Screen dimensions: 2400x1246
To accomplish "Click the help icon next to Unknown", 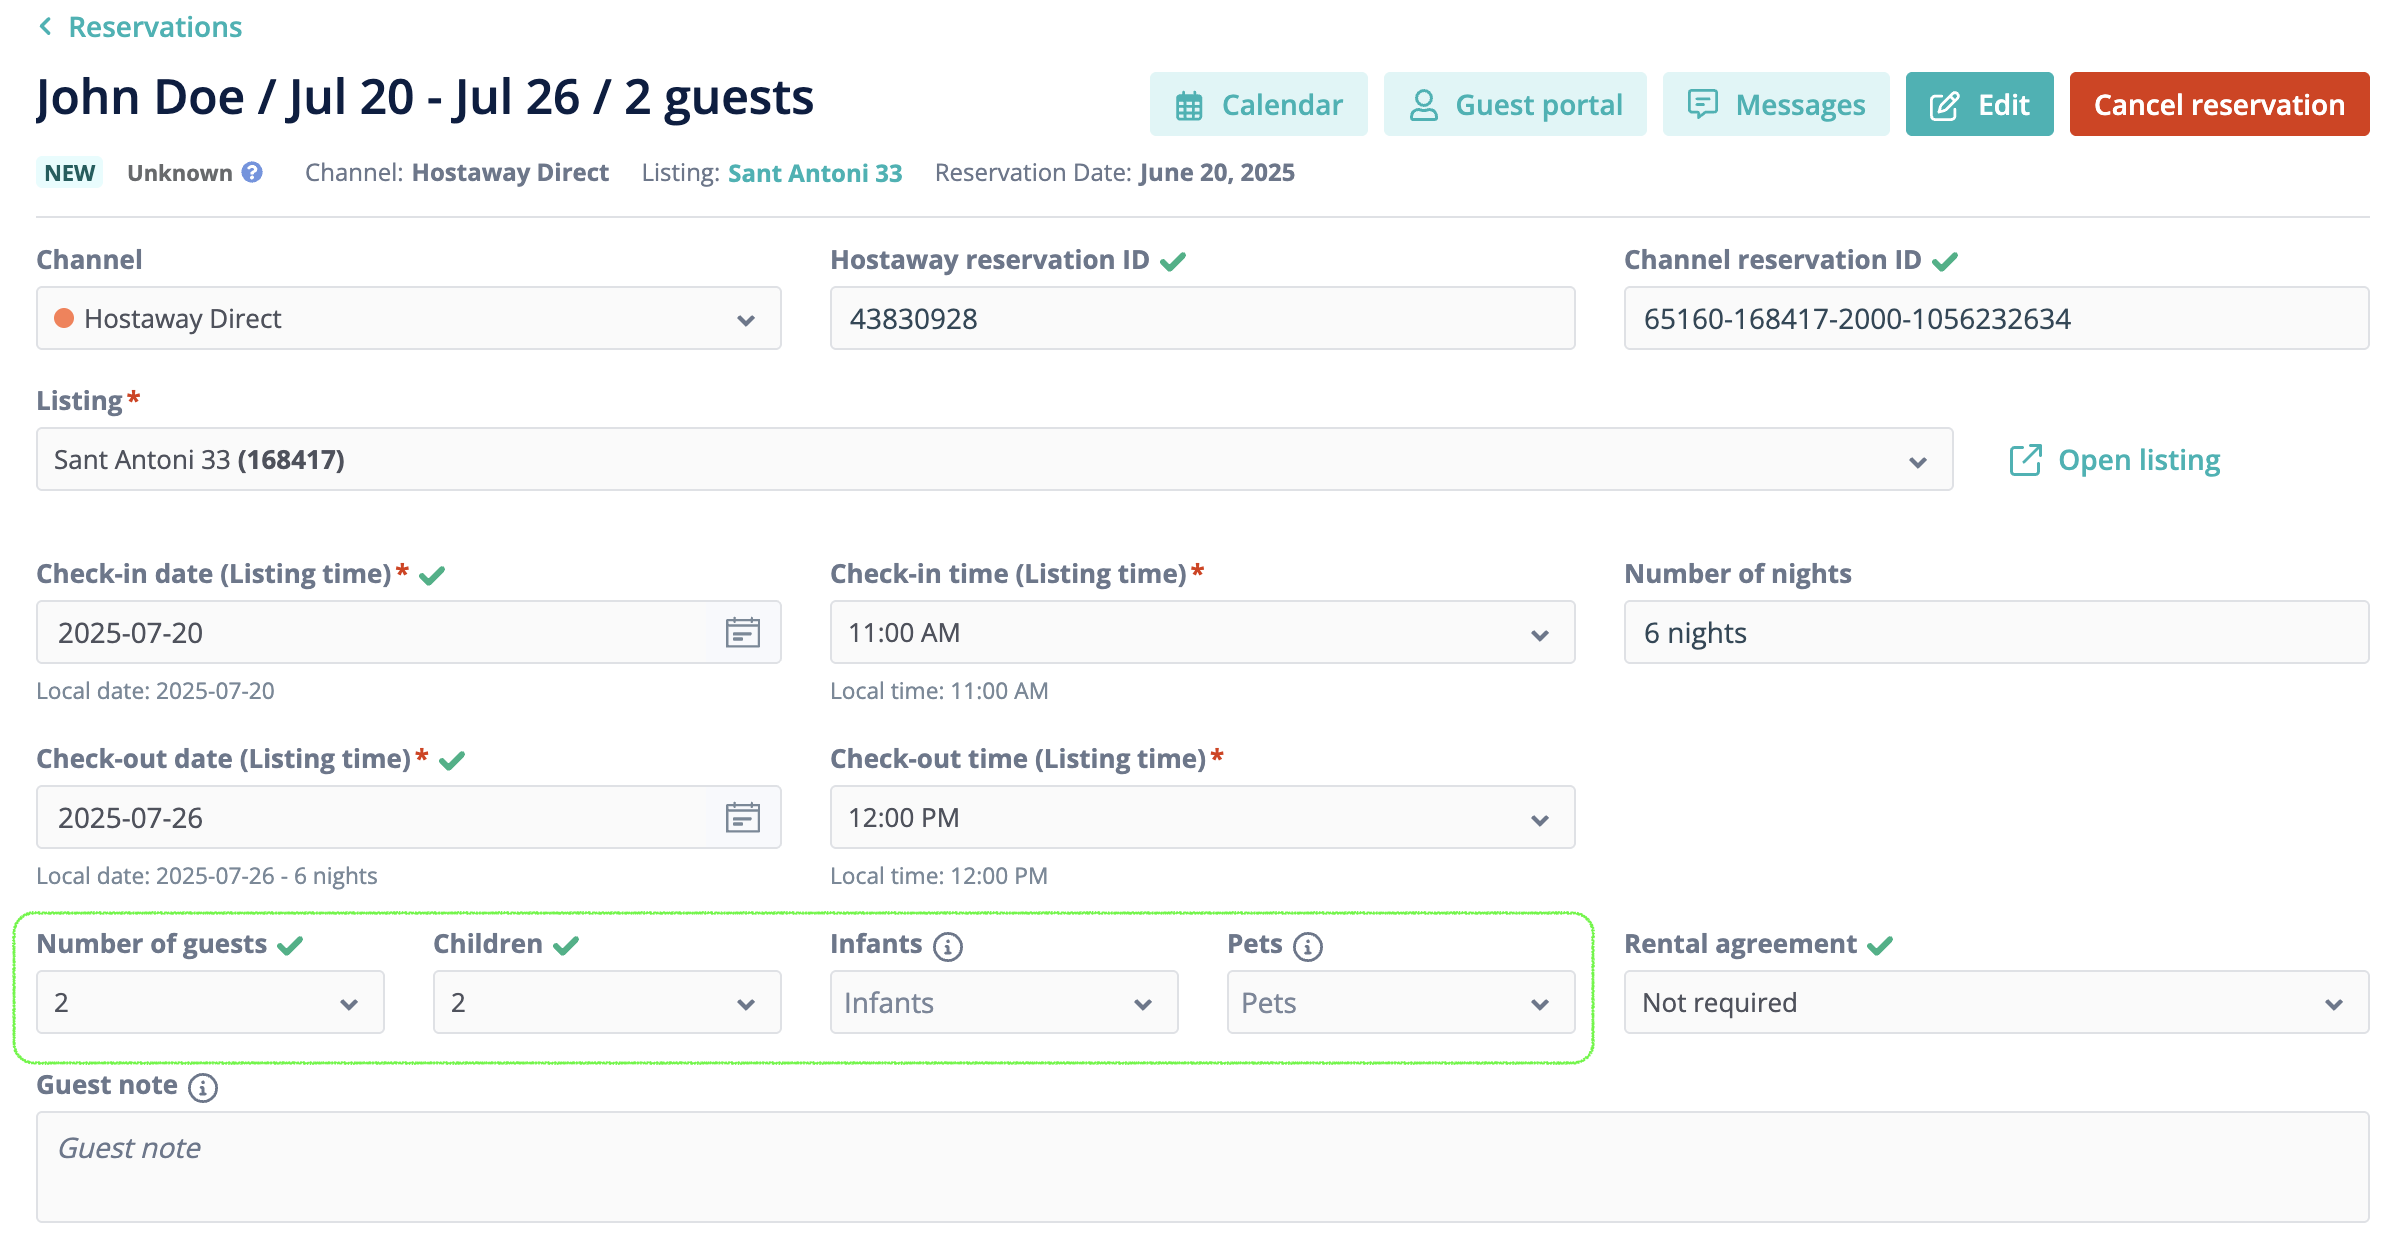I will pos(253,172).
